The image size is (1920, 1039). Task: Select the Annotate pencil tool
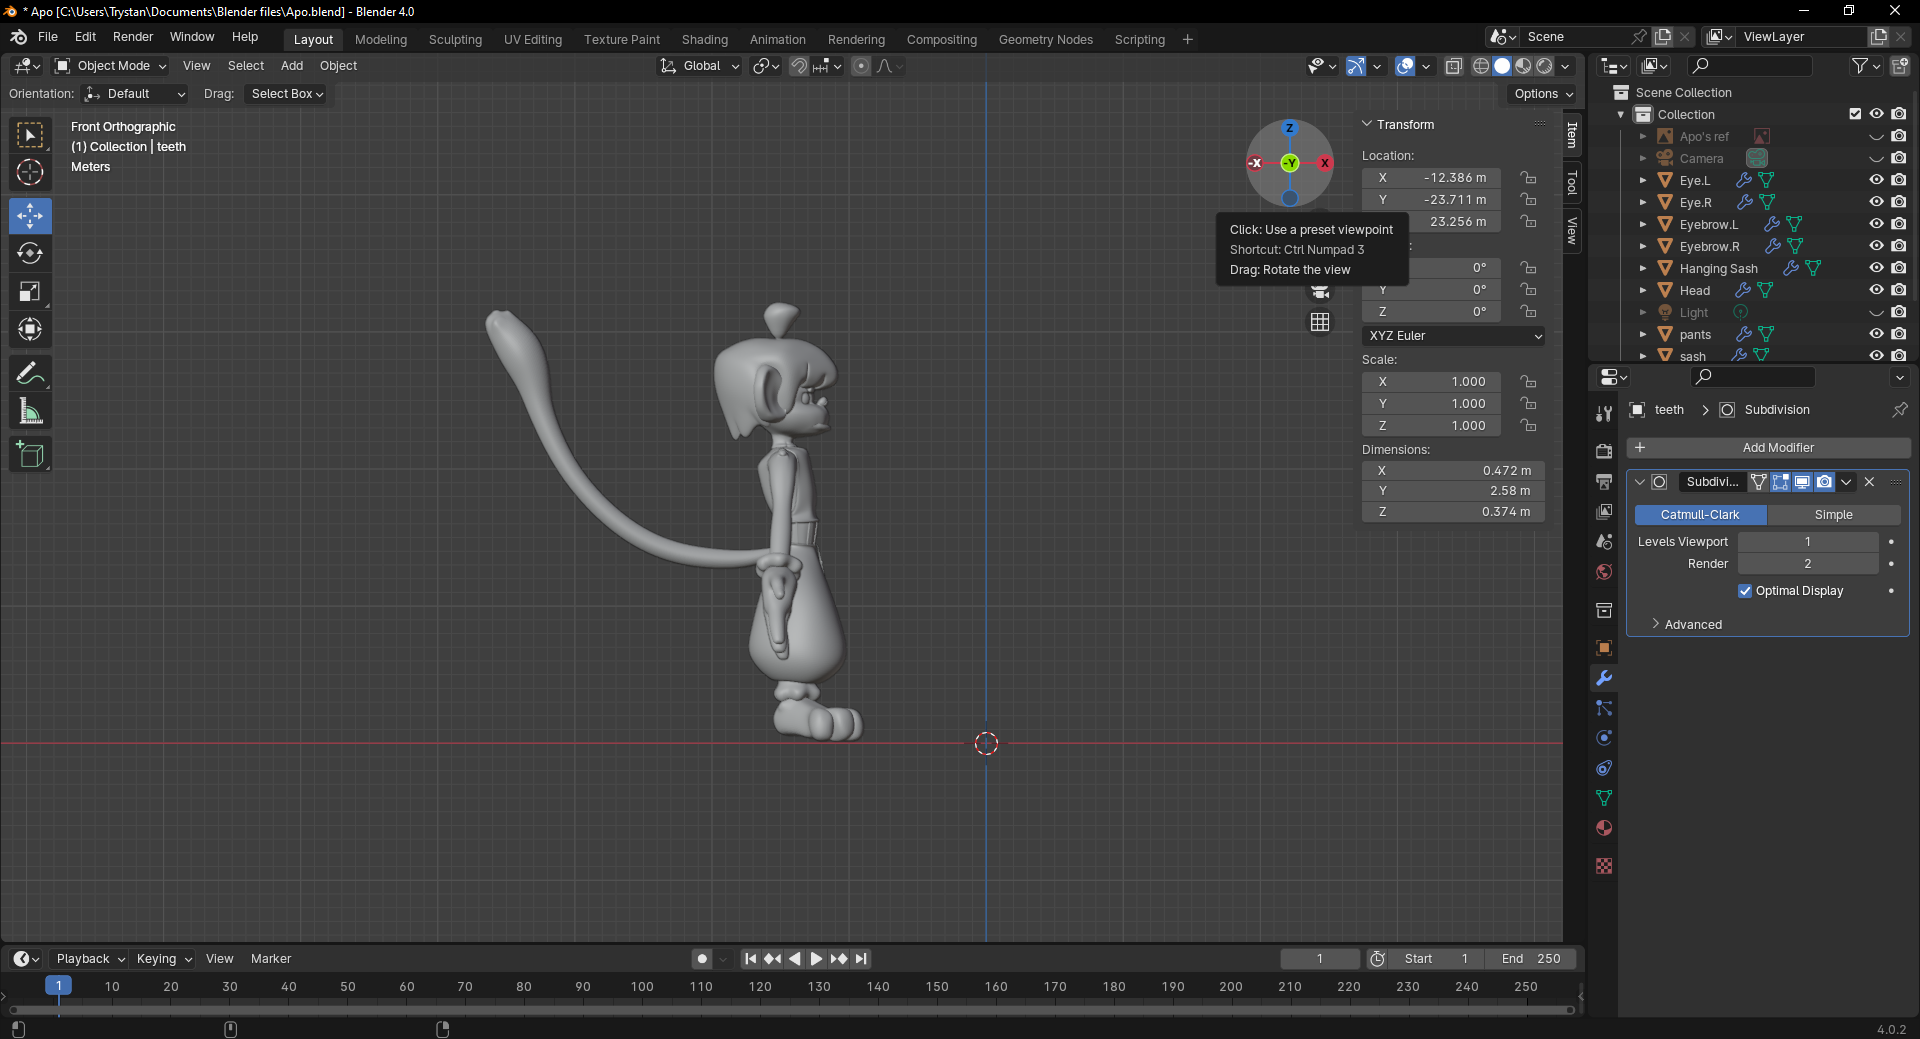(x=30, y=374)
